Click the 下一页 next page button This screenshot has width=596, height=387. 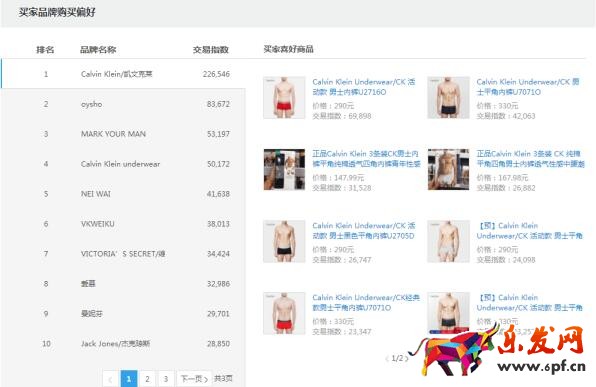[x=194, y=379]
